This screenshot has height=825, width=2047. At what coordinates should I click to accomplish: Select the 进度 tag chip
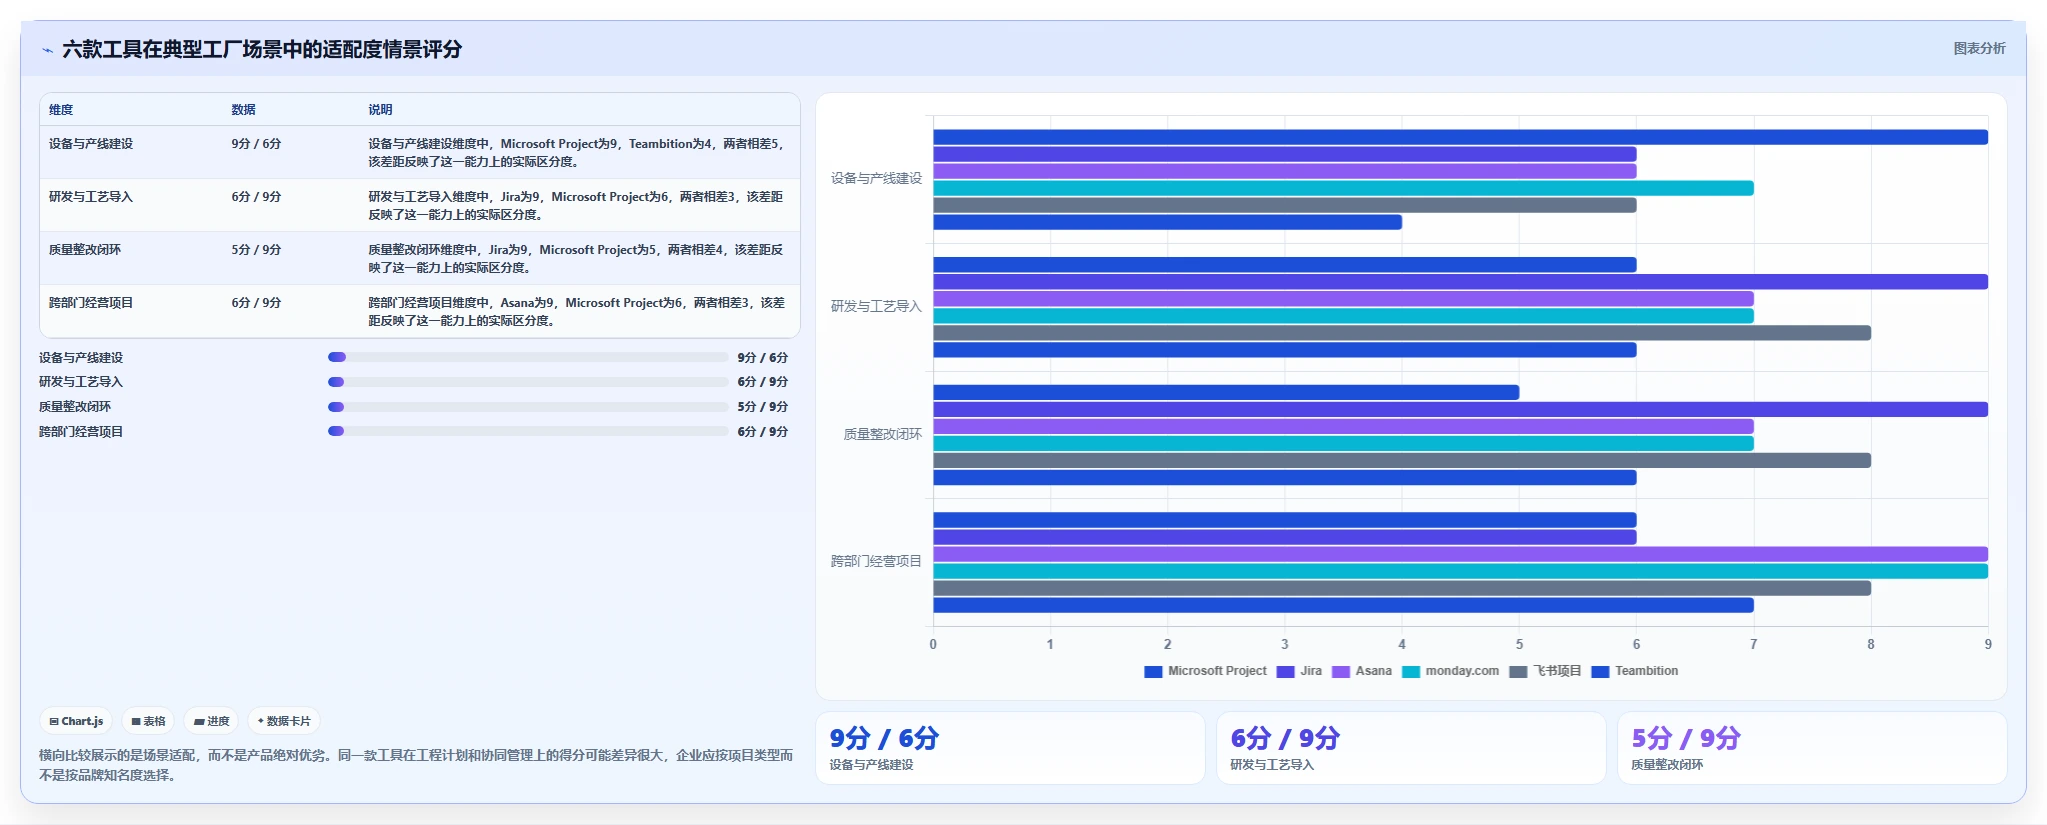(x=211, y=721)
